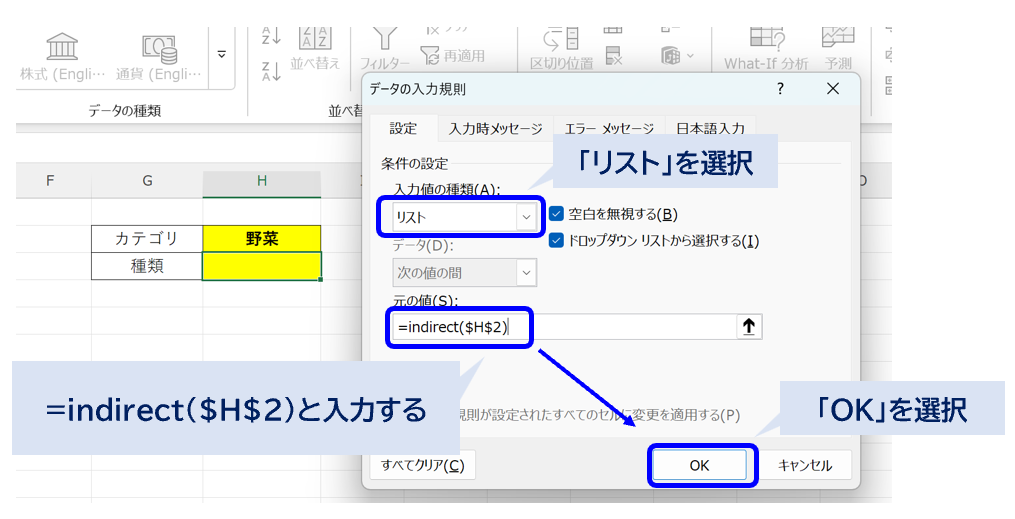Switch to the 日本語入力 tab
Screen dimensions: 1015x519
710,129
